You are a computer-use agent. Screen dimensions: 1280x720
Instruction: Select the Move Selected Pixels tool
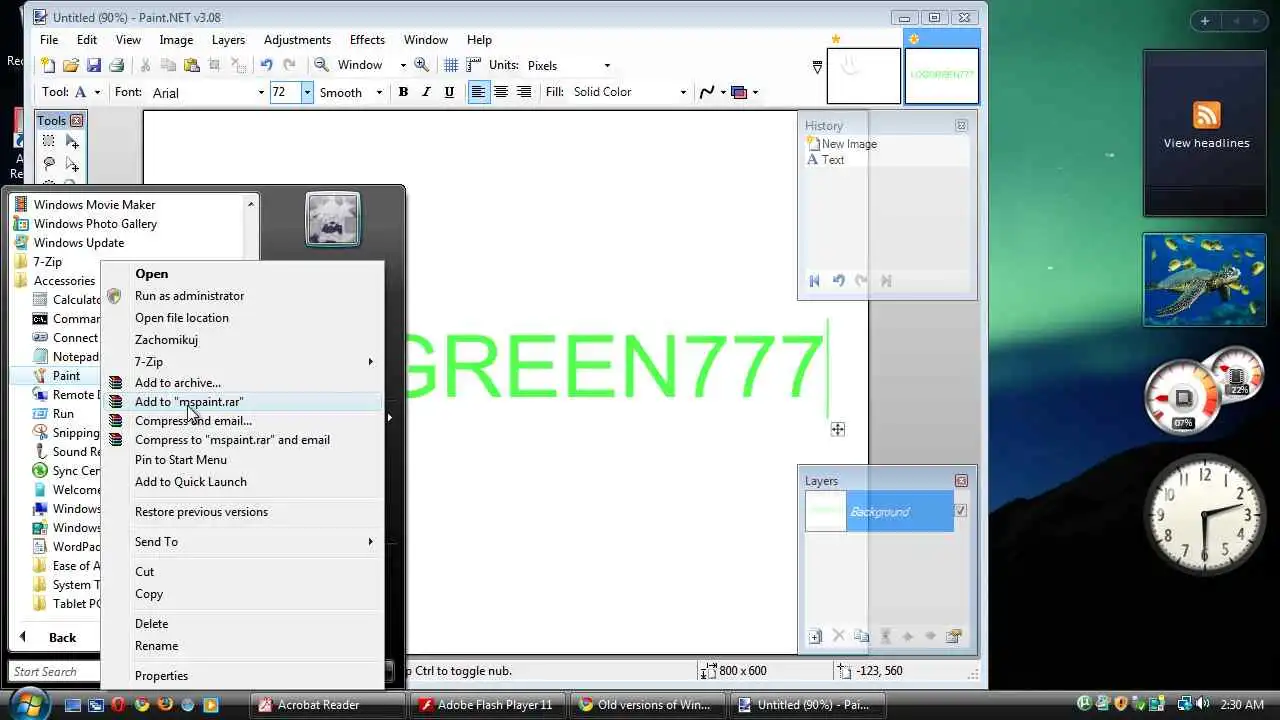click(x=72, y=142)
